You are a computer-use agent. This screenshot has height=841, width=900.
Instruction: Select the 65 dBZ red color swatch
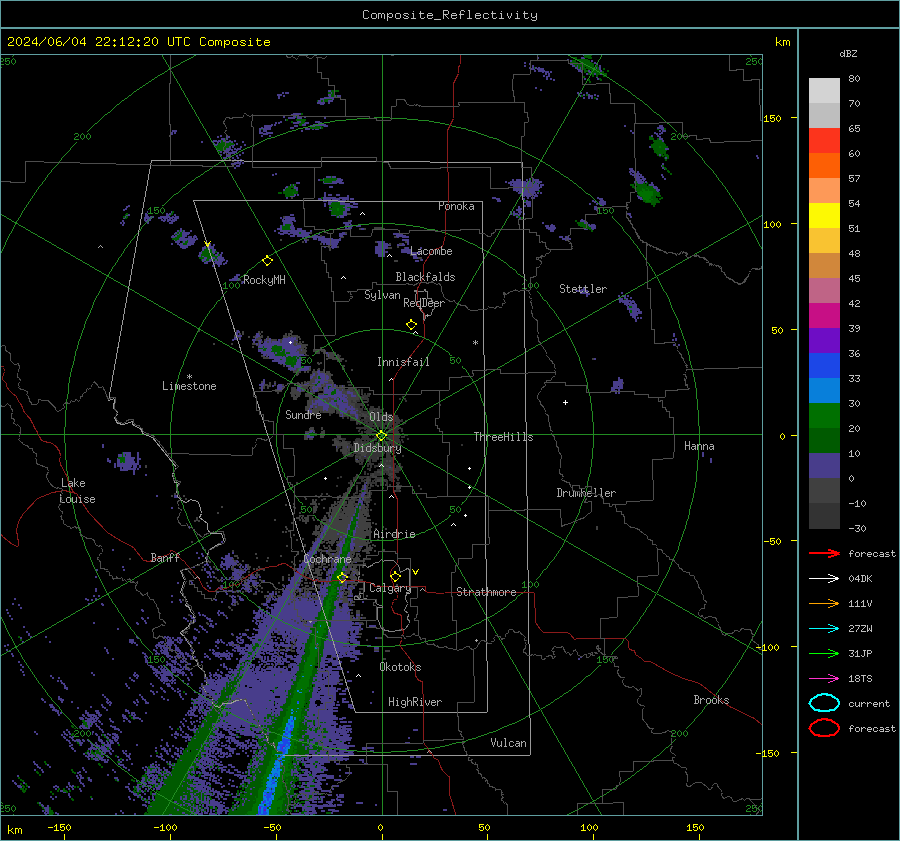point(824,140)
